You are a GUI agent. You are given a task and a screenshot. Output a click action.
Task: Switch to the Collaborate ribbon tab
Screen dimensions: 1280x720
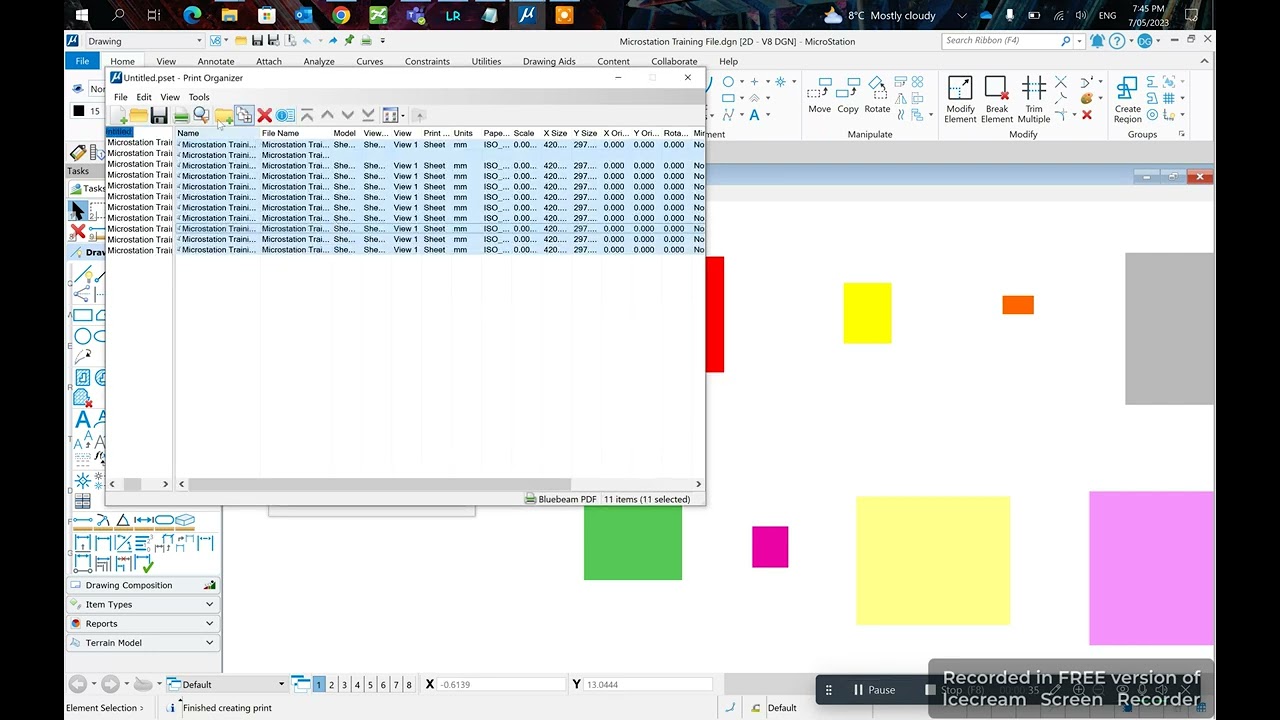(674, 61)
